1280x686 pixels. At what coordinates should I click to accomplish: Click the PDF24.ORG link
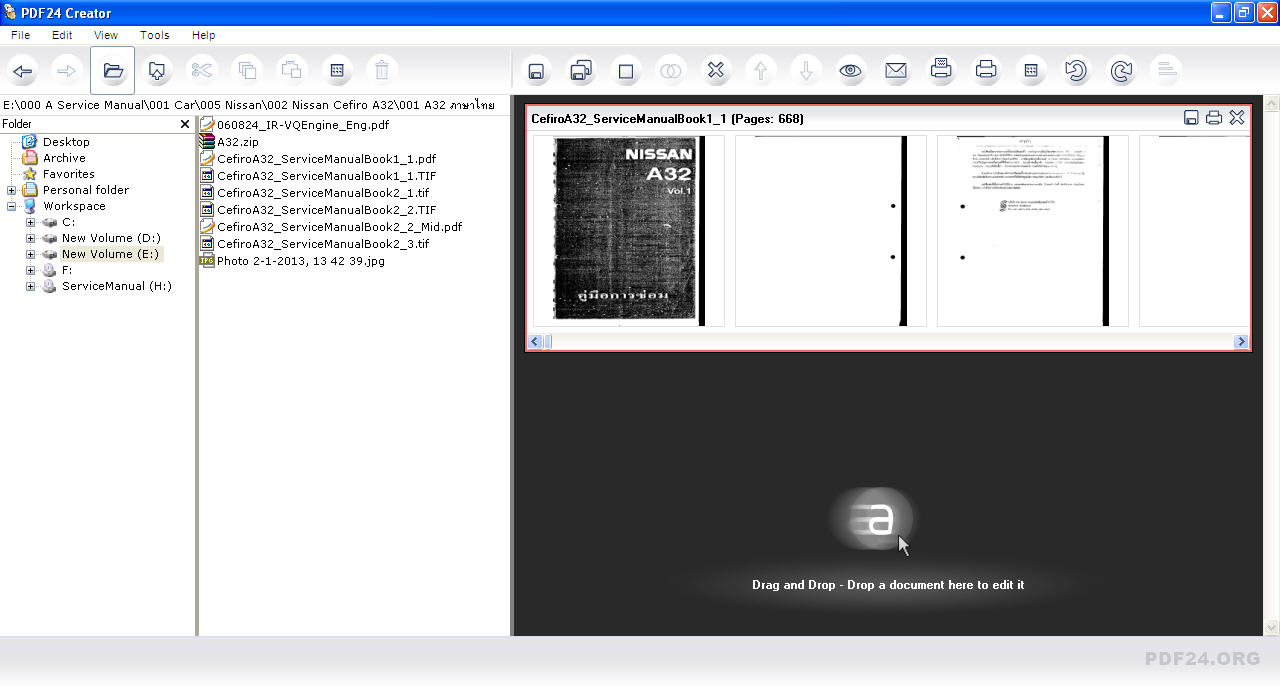(1202, 658)
